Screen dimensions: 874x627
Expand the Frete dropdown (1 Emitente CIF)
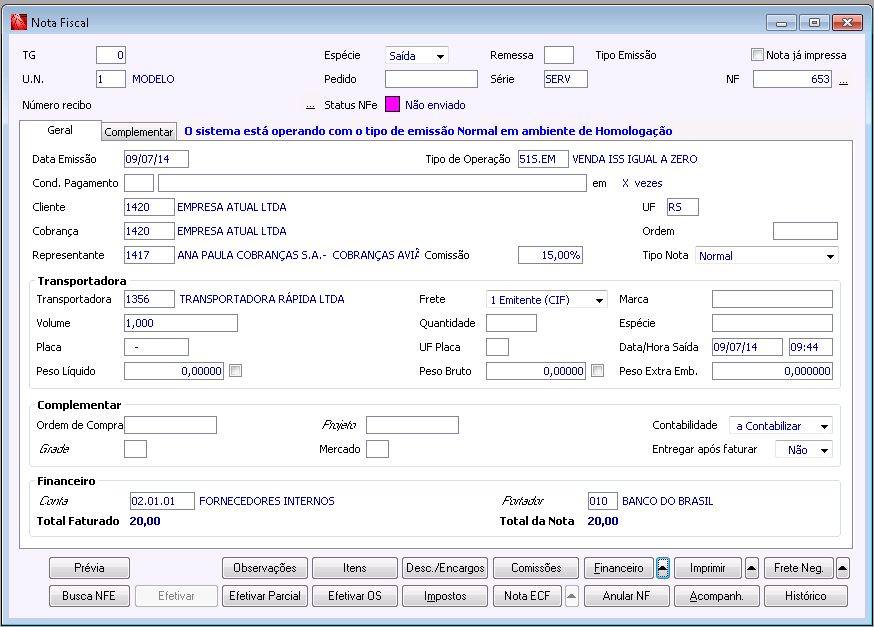(x=598, y=300)
